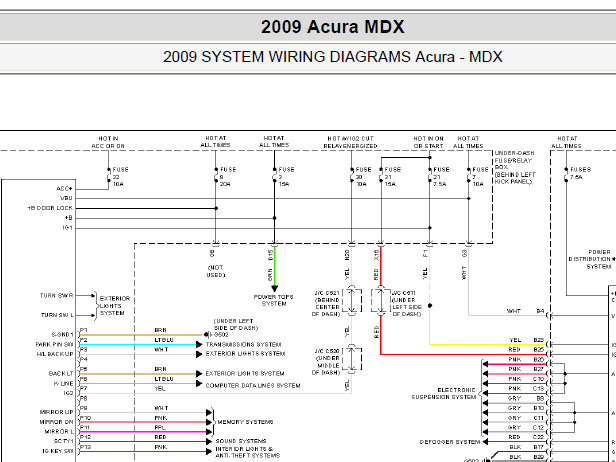This screenshot has width=616, height=462.
Task: Click the "POWER TOPS SYSTEM" reference
Action: 273,300
